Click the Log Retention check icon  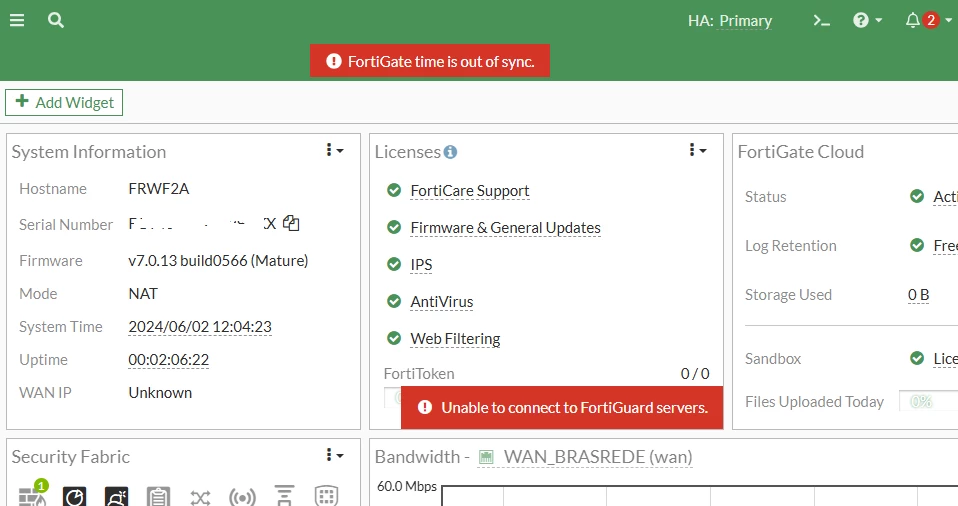(x=917, y=245)
